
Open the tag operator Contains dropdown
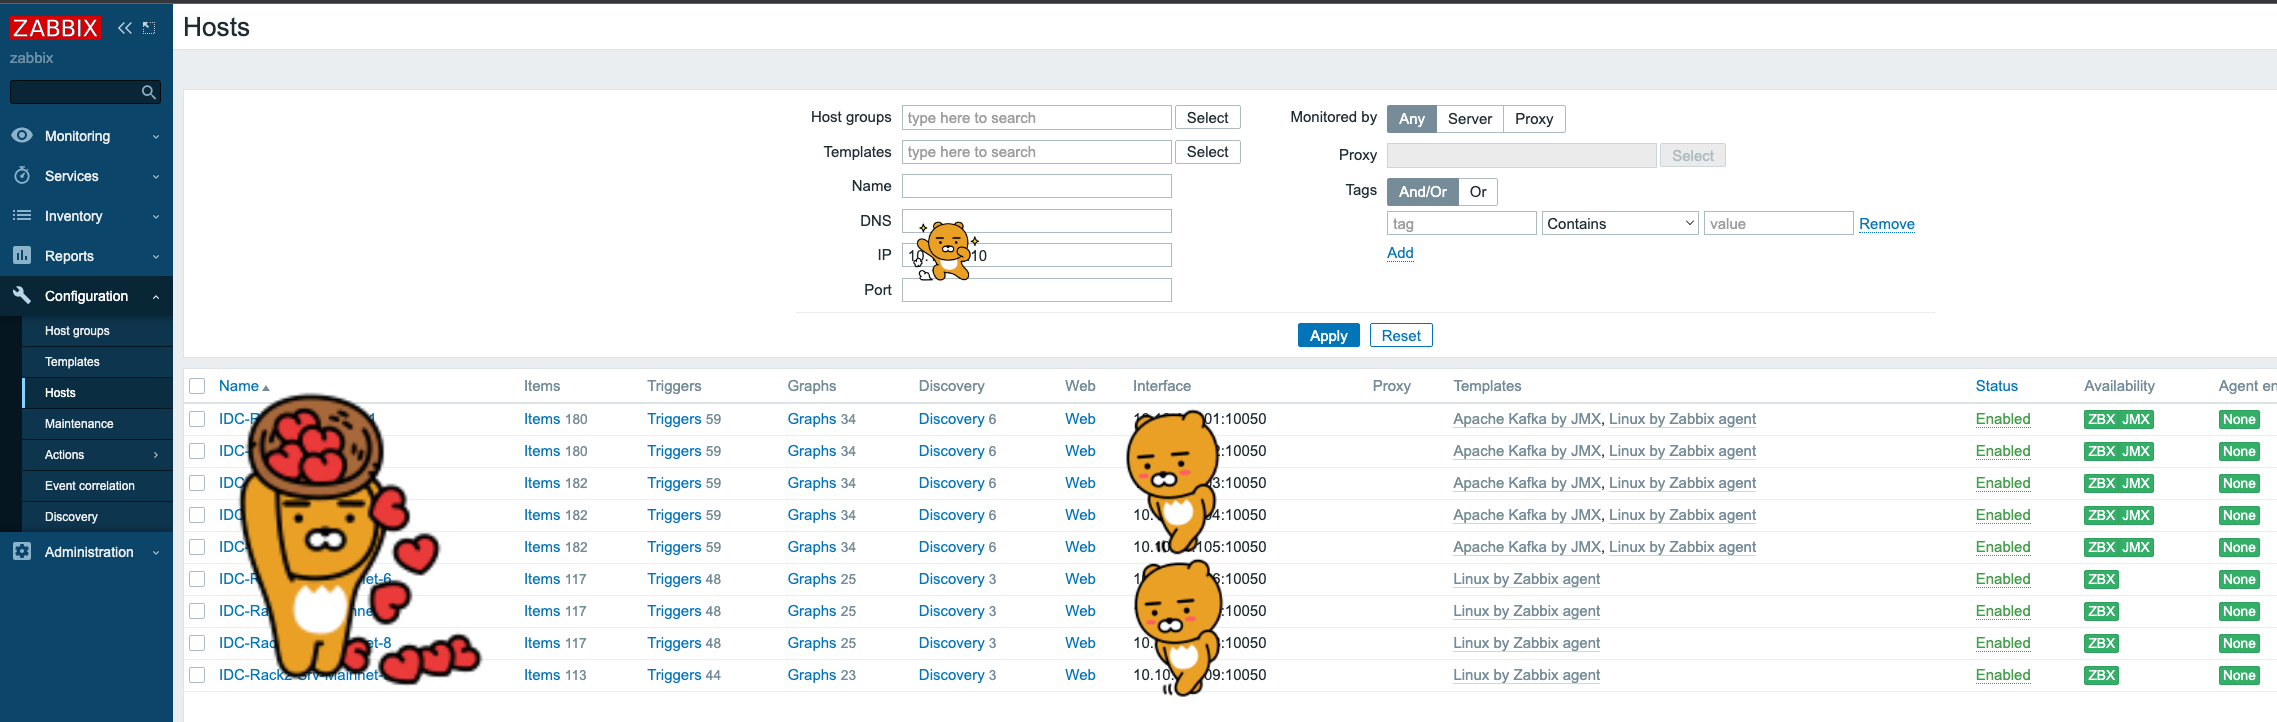click(x=1620, y=223)
